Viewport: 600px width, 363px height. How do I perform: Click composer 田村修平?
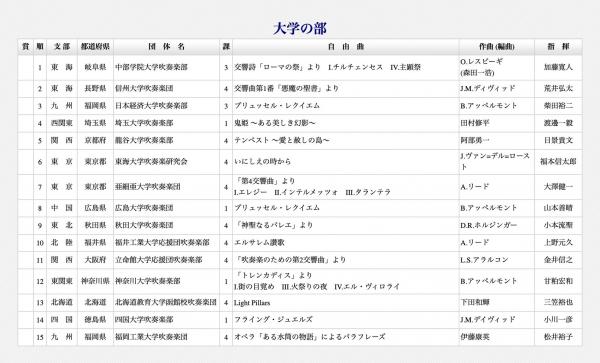[475, 123]
